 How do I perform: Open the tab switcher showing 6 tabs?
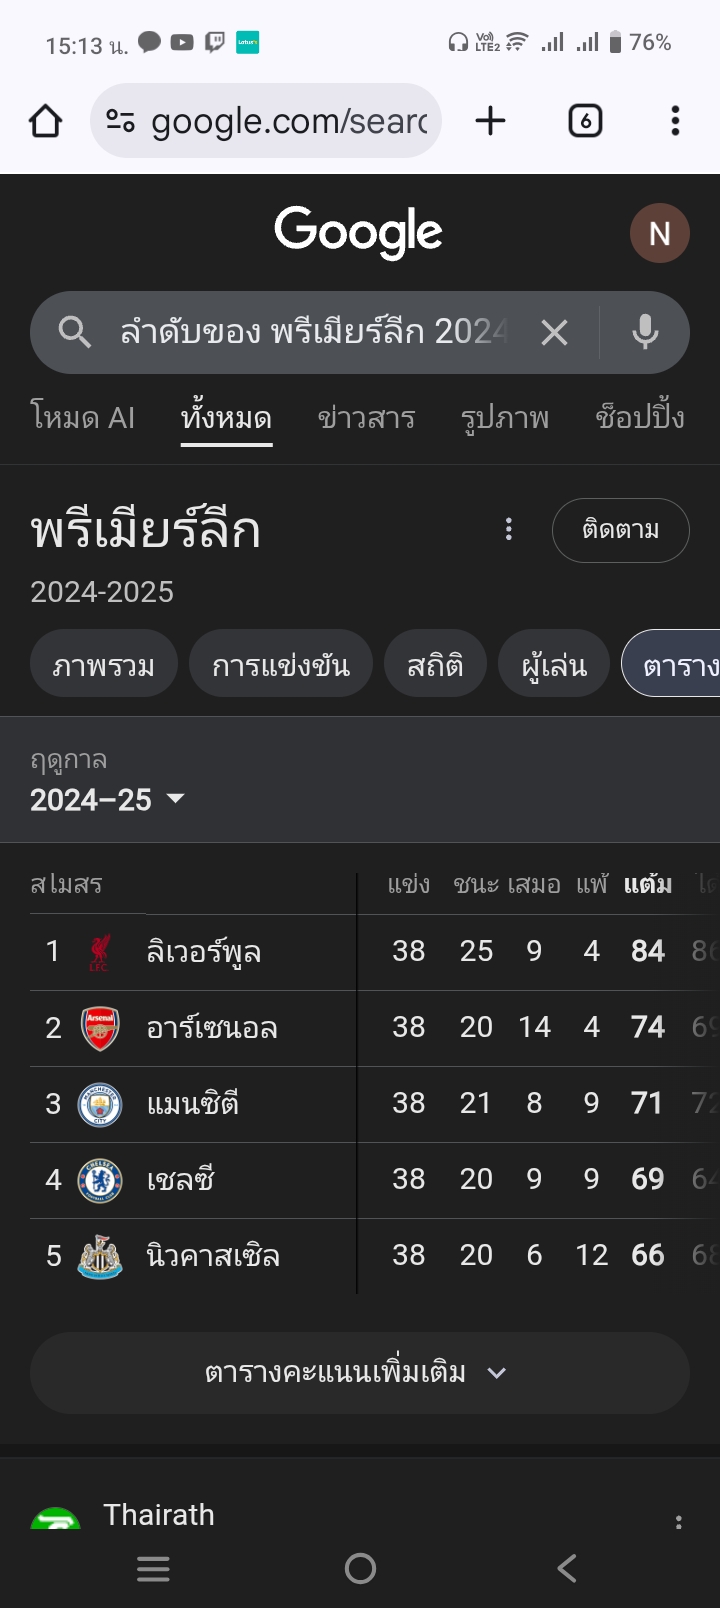(x=585, y=122)
